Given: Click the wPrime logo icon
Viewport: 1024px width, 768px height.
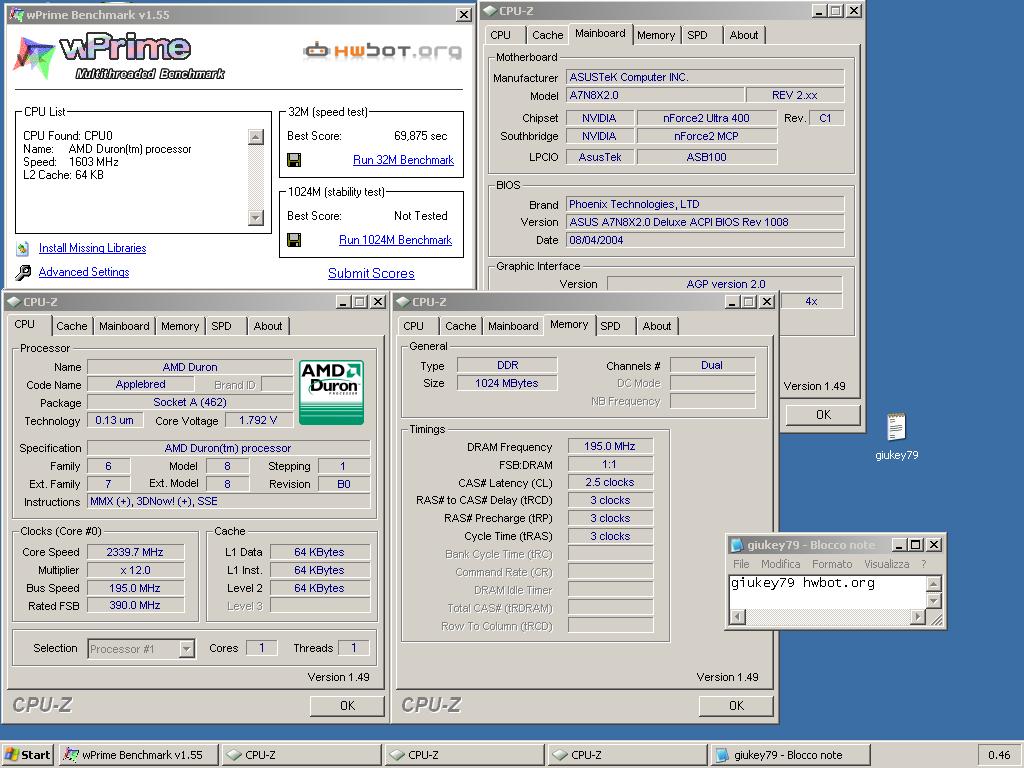Looking at the screenshot, I should [x=33, y=57].
